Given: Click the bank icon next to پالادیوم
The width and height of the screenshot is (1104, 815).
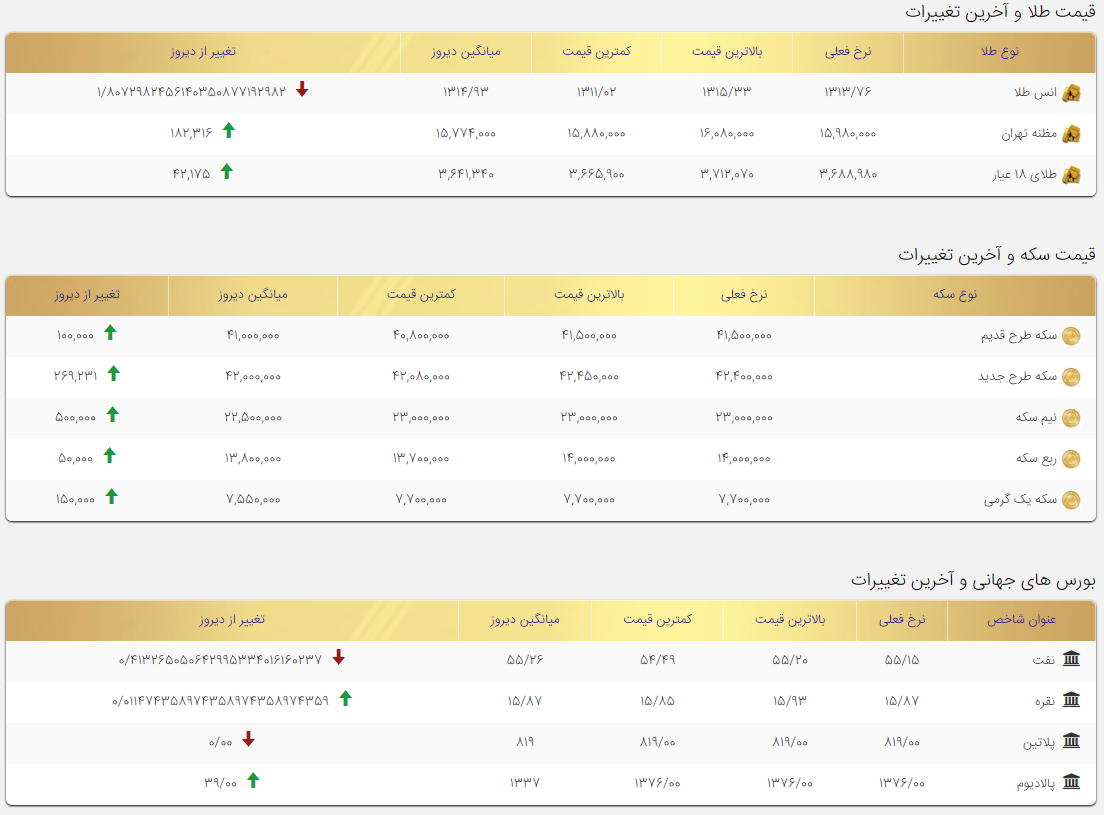Looking at the screenshot, I should click(1071, 781).
